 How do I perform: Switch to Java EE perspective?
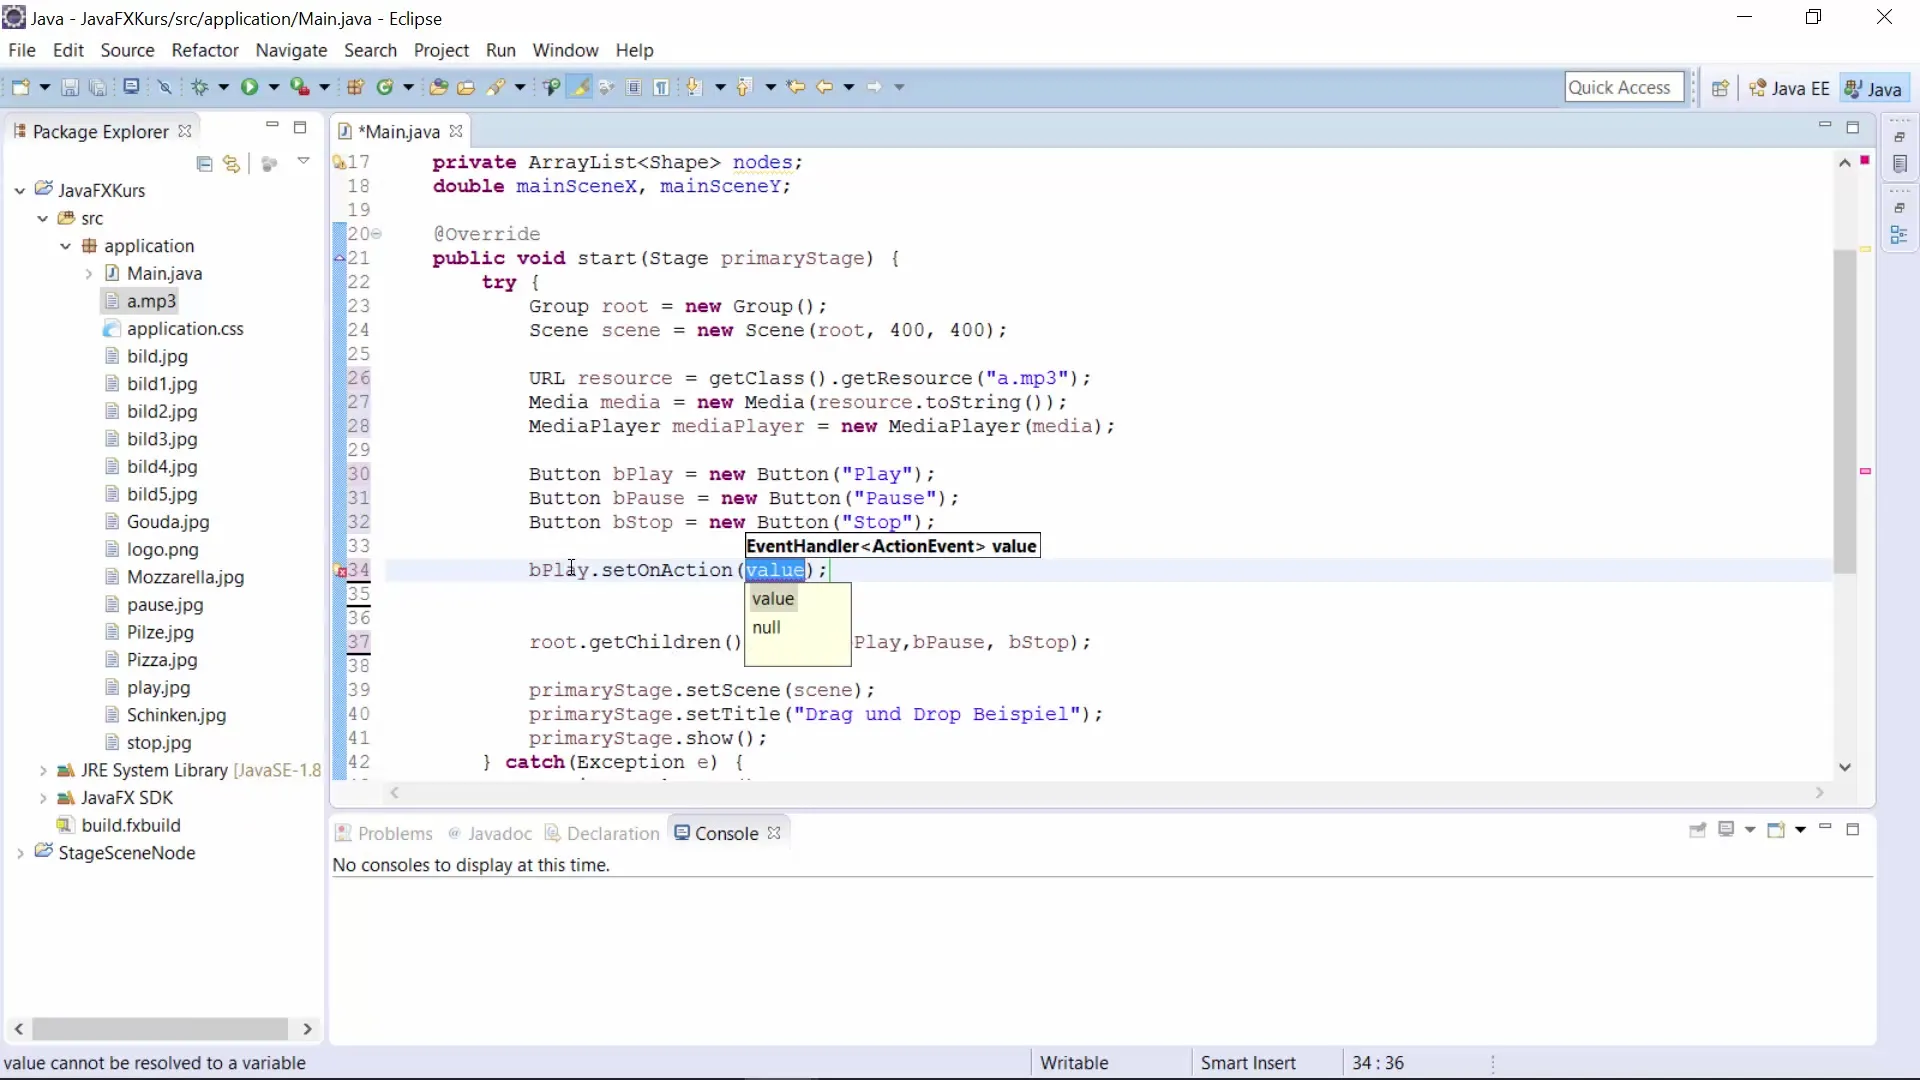point(1789,88)
